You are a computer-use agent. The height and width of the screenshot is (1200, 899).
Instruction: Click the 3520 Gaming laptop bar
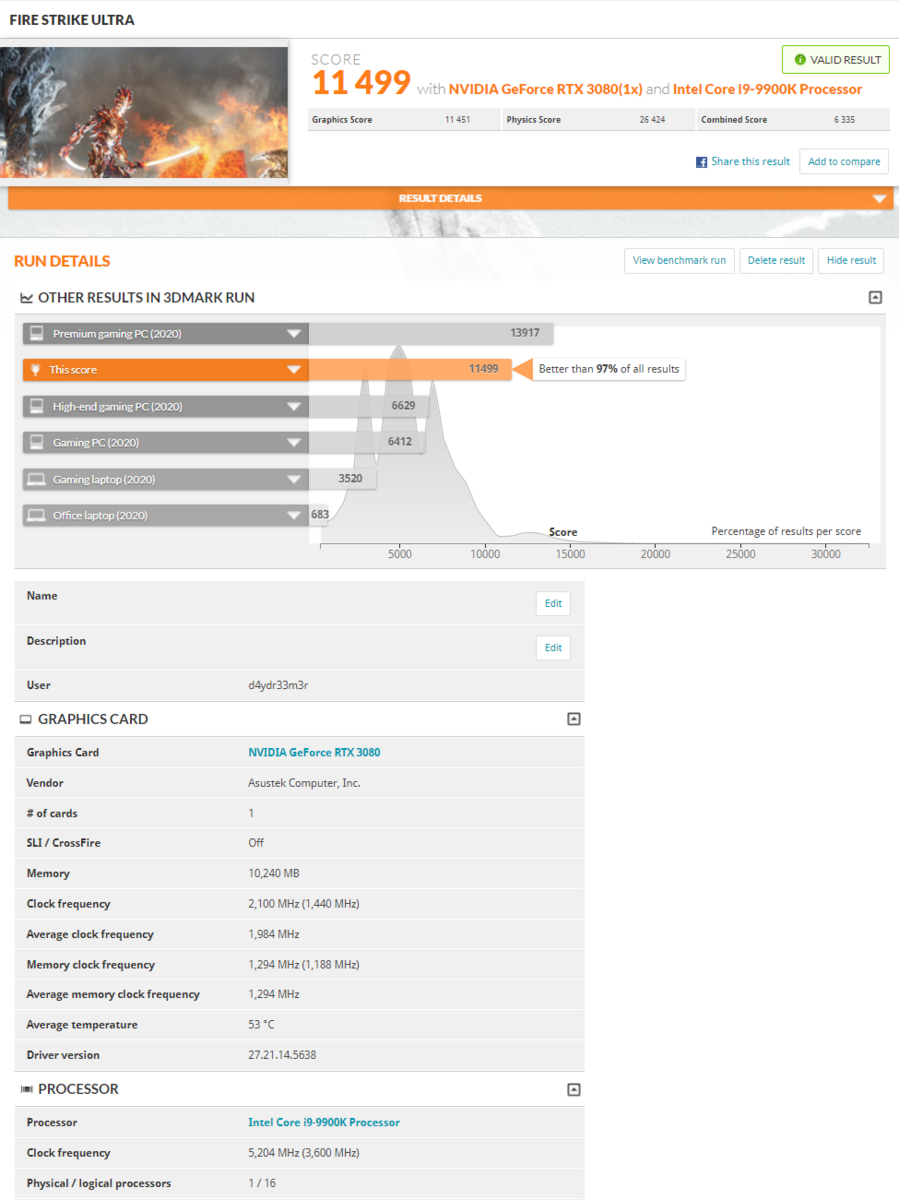343,479
